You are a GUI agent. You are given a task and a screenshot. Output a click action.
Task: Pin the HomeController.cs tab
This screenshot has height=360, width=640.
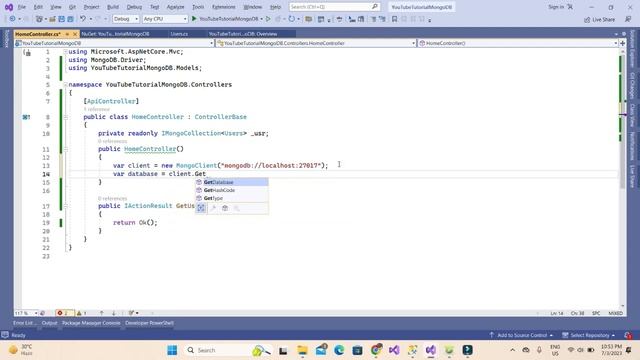pyautogui.click(x=67, y=34)
